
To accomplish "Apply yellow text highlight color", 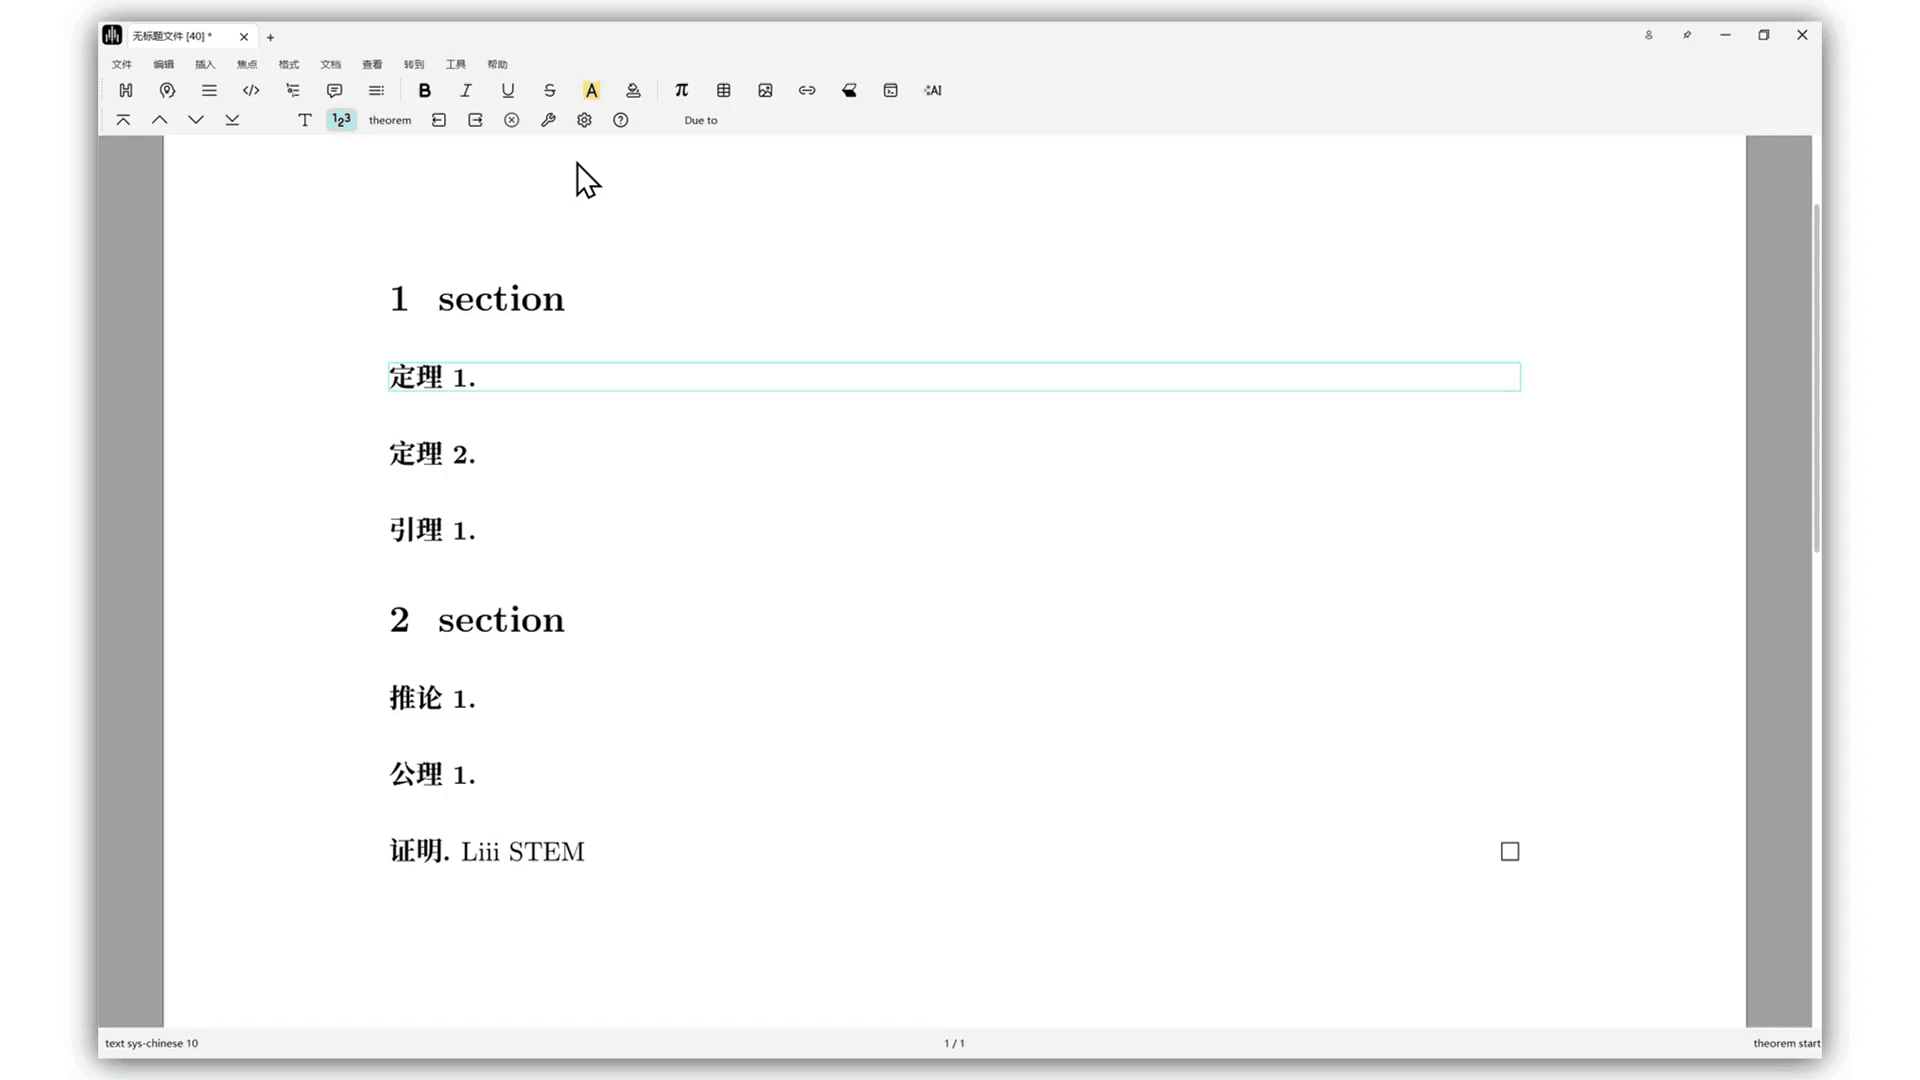I will [591, 90].
